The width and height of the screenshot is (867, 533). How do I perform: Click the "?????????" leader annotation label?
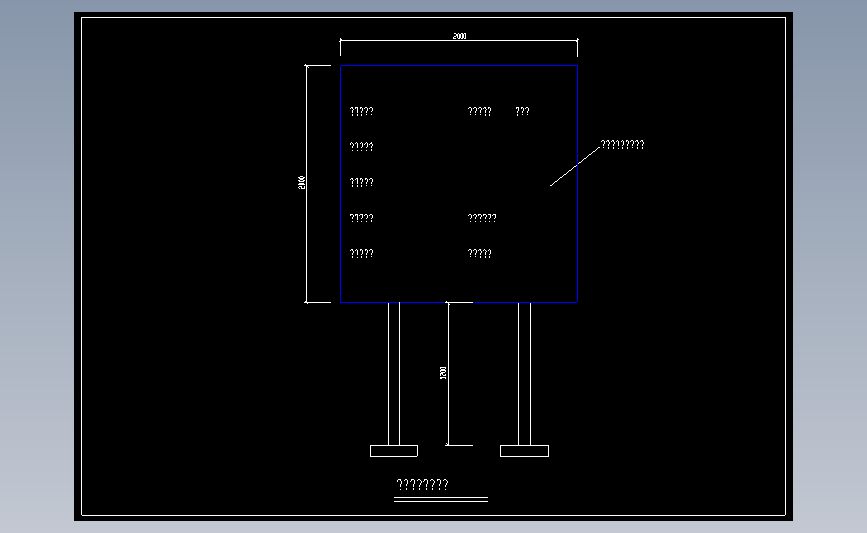coord(622,145)
